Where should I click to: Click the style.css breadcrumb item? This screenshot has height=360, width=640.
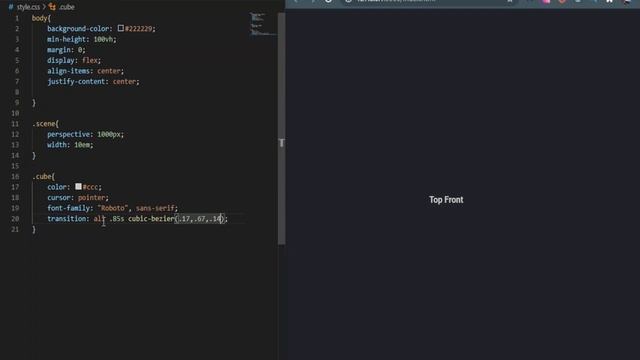(x=29, y=7)
